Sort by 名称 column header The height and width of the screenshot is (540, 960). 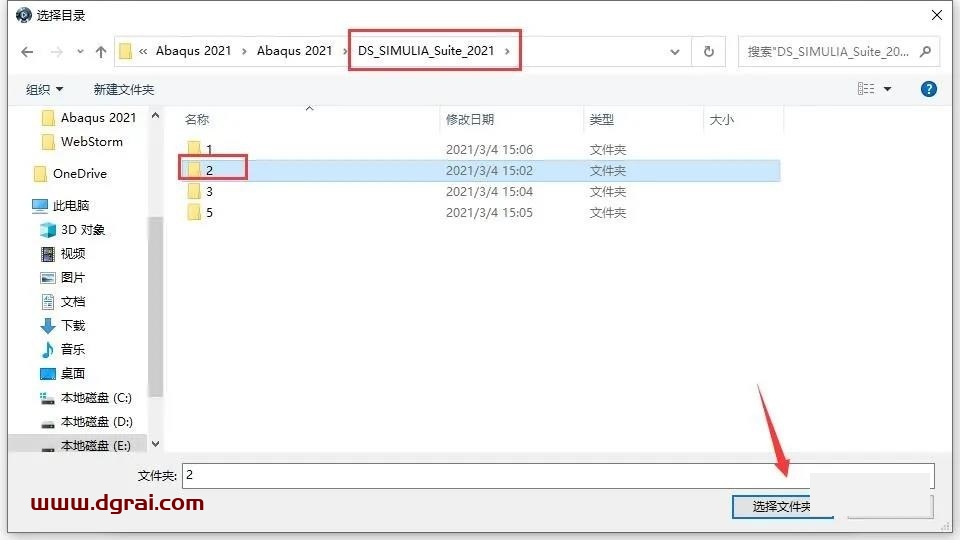click(197, 120)
